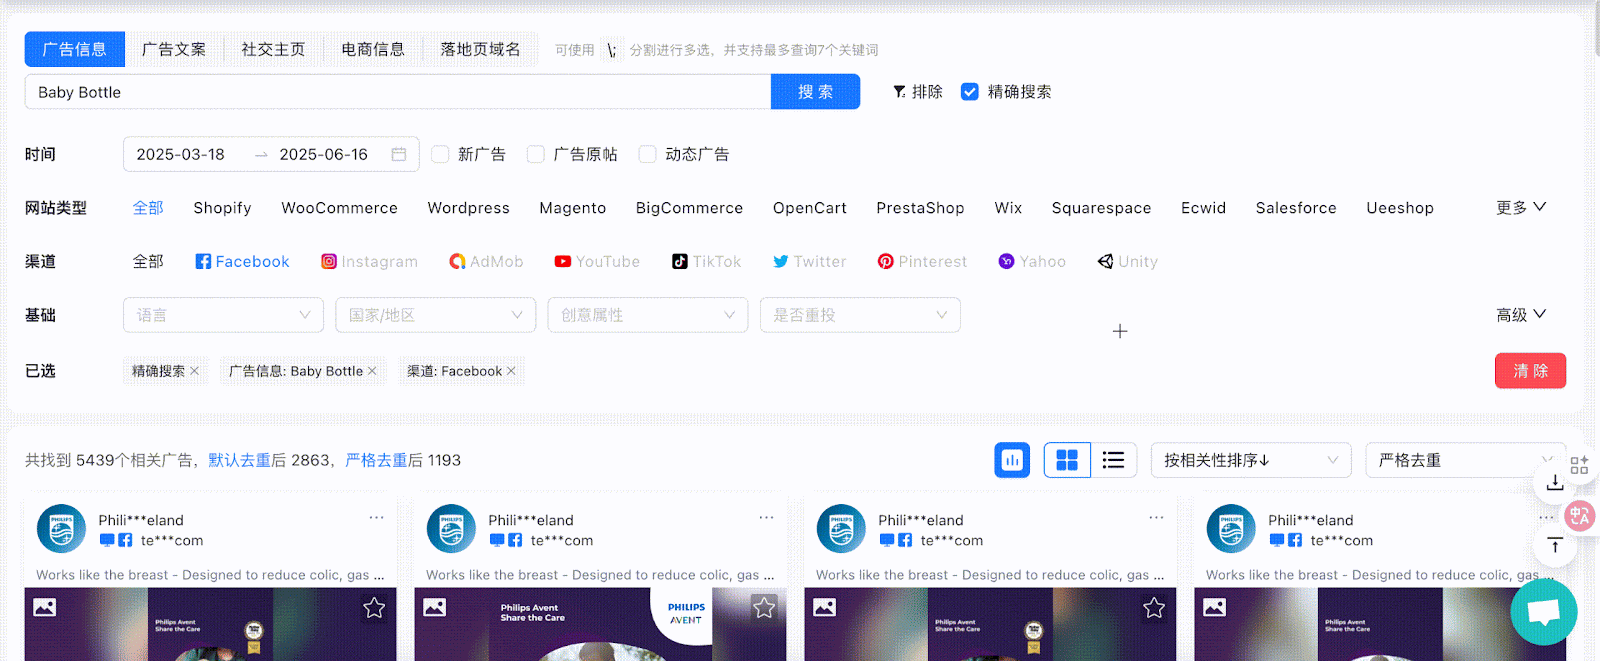
Task: Switch to the ad copy tab
Action: click(x=174, y=49)
